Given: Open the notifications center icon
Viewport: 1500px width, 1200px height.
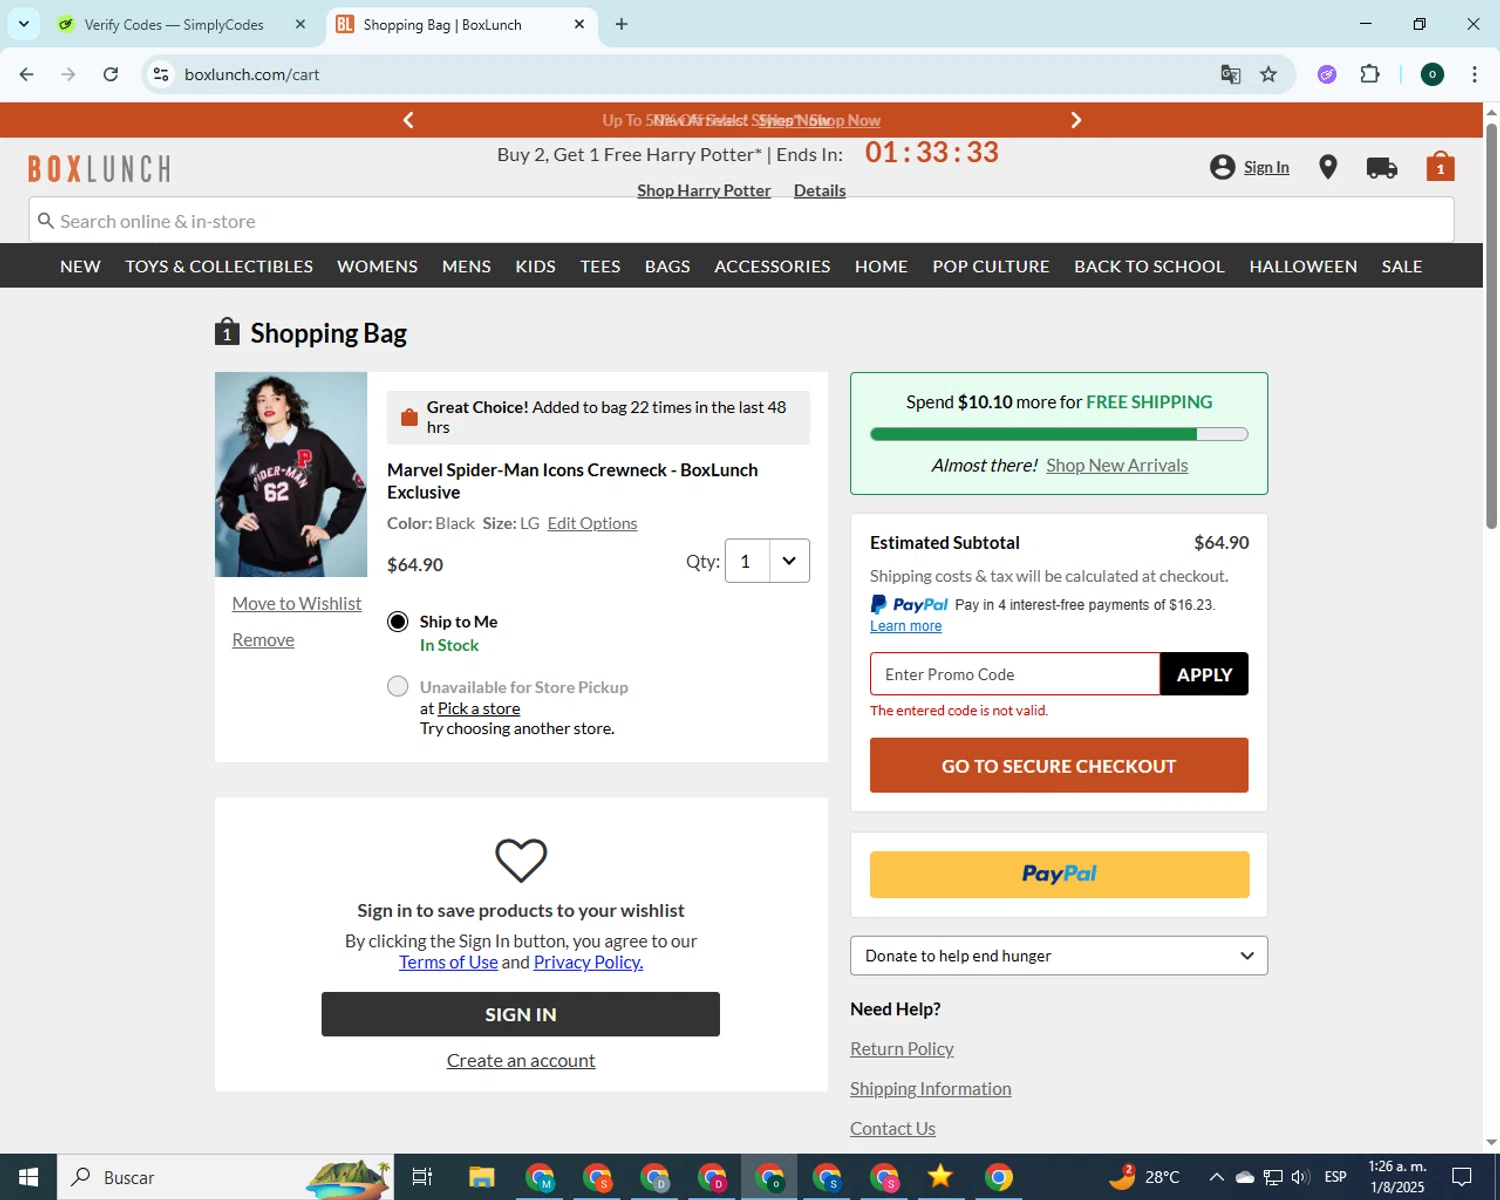Looking at the screenshot, I should click(x=1461, y=1177).
